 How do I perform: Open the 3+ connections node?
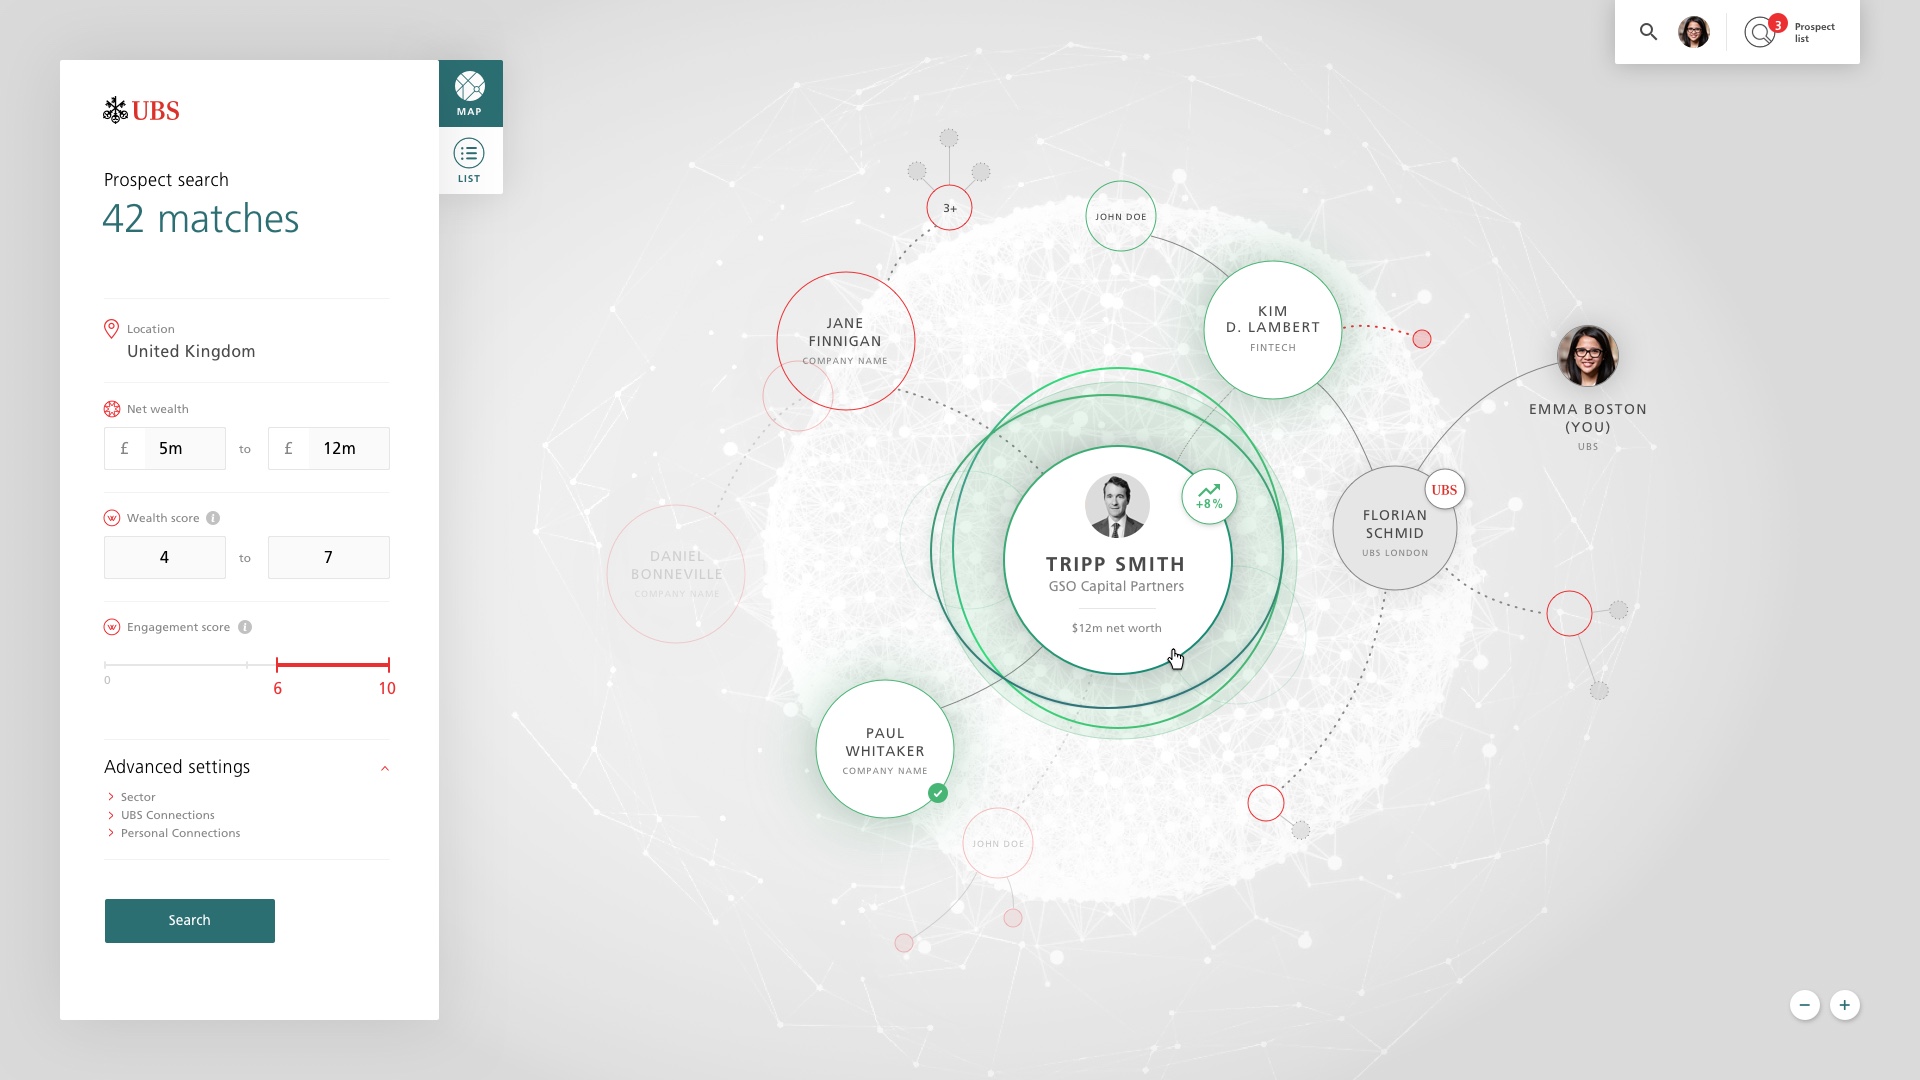pyautogui.click(x=949, y=208)
